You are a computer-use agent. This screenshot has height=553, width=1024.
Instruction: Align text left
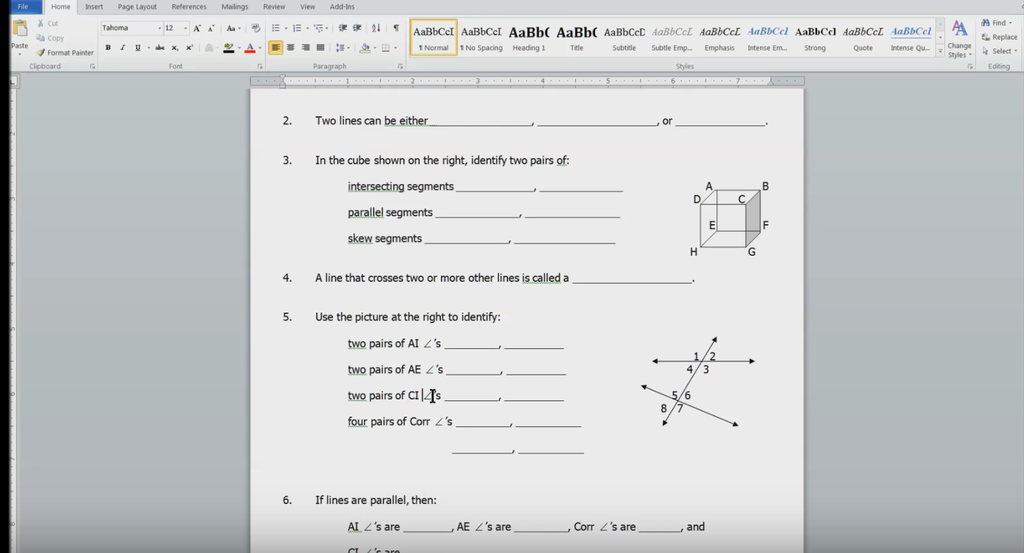click(x=276, y=48)
